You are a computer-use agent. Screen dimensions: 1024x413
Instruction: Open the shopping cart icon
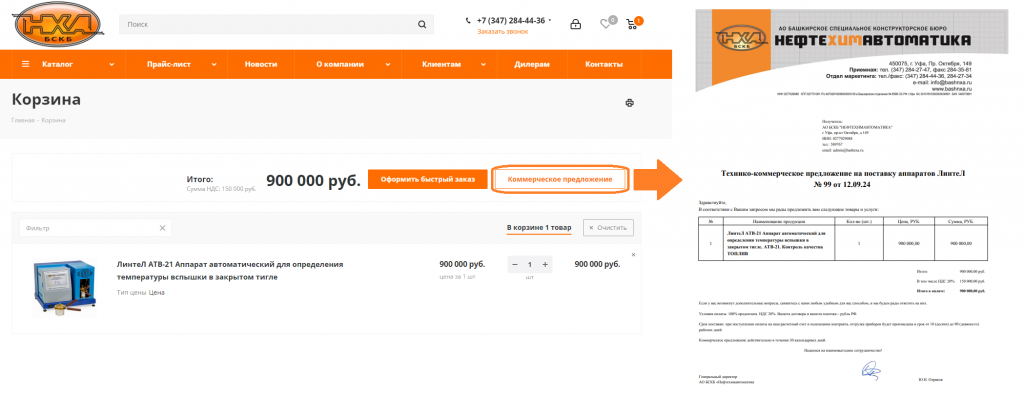coord(631,24)
